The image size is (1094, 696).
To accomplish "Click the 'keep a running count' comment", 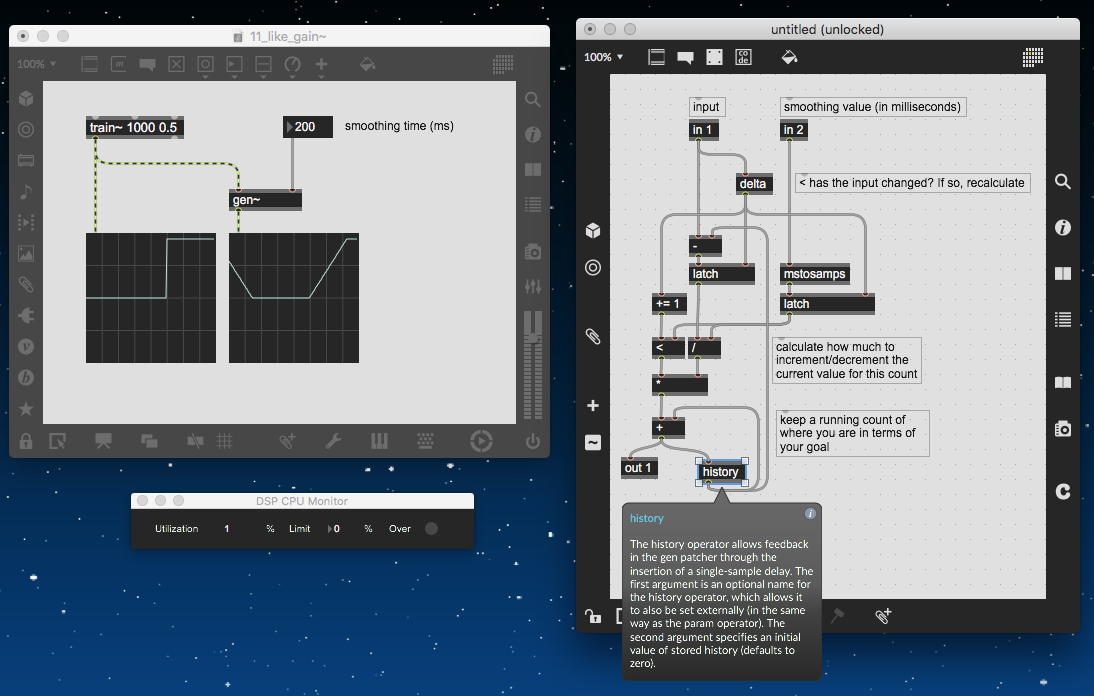I will [x=853, y=433].
